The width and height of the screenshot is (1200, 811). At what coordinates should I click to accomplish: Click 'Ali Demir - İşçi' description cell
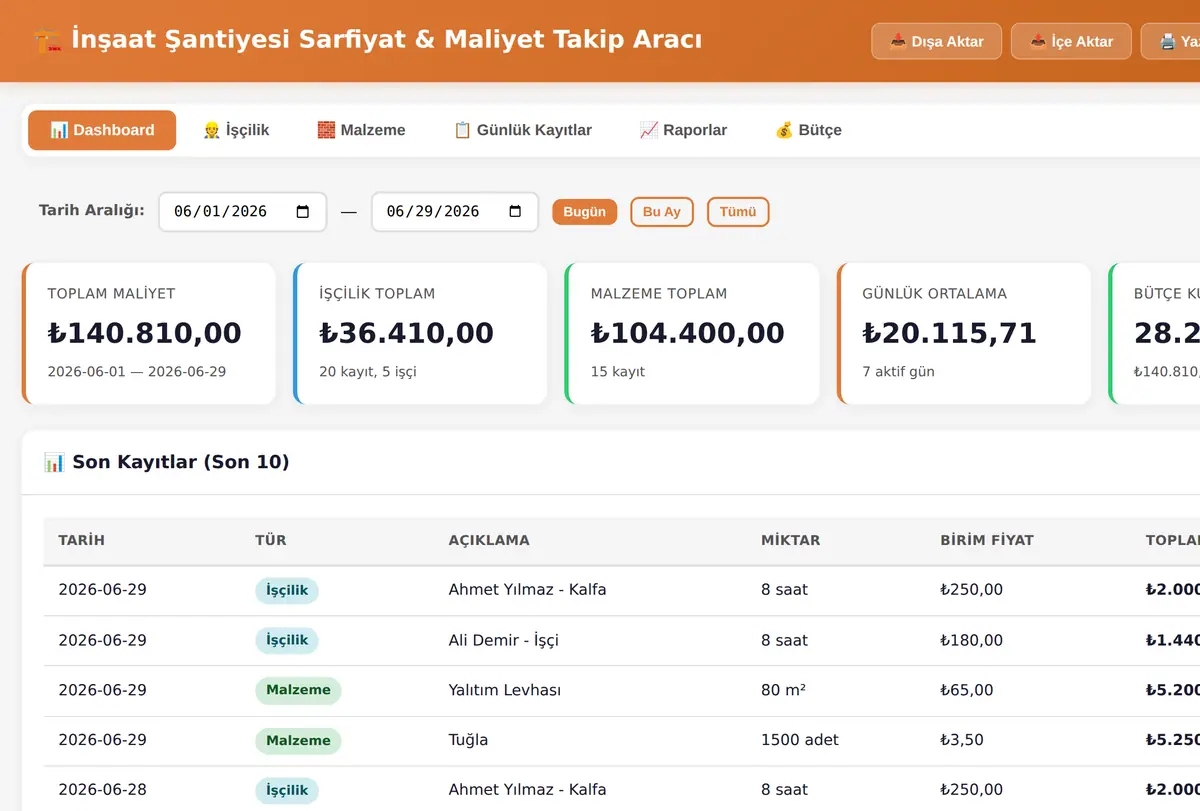click(504, 640)
